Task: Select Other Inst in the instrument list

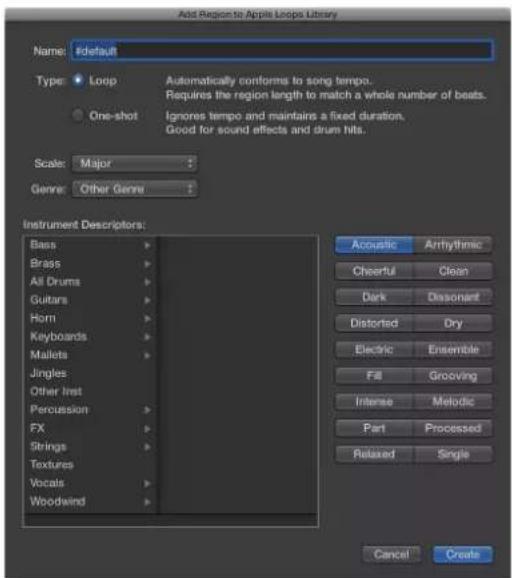Action: 91,391
